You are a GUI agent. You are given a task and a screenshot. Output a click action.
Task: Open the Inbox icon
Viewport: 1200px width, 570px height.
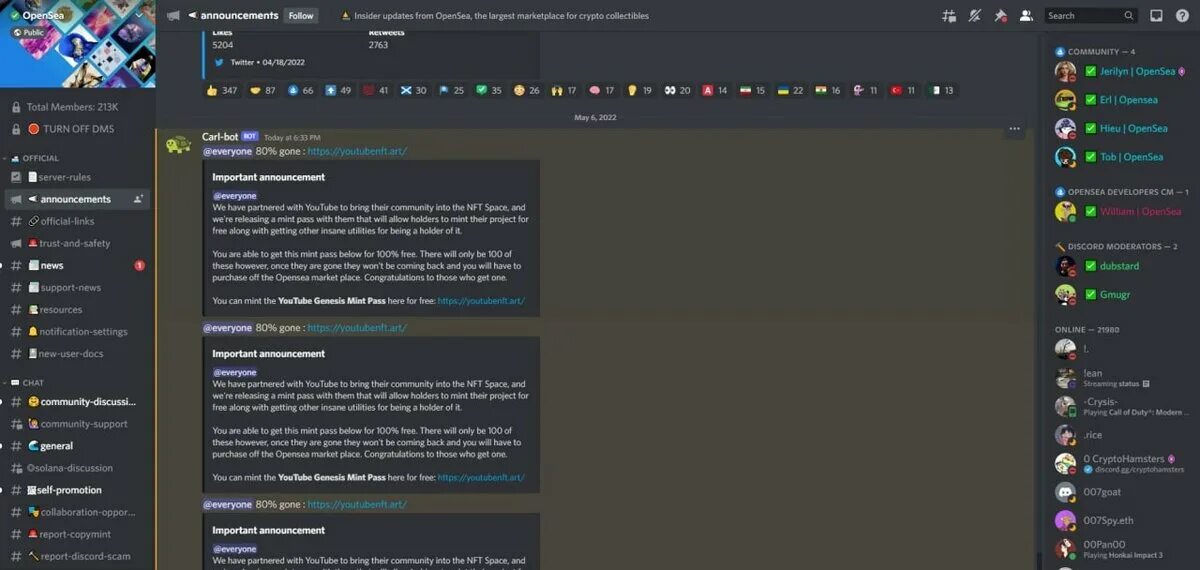tap(1157, 16)
